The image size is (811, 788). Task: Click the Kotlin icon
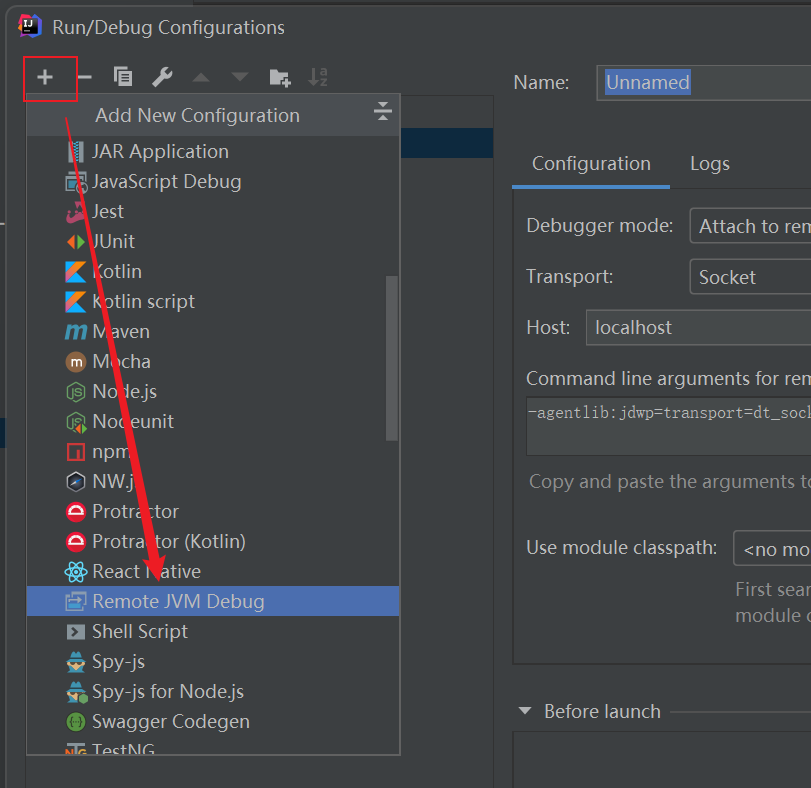76,272
